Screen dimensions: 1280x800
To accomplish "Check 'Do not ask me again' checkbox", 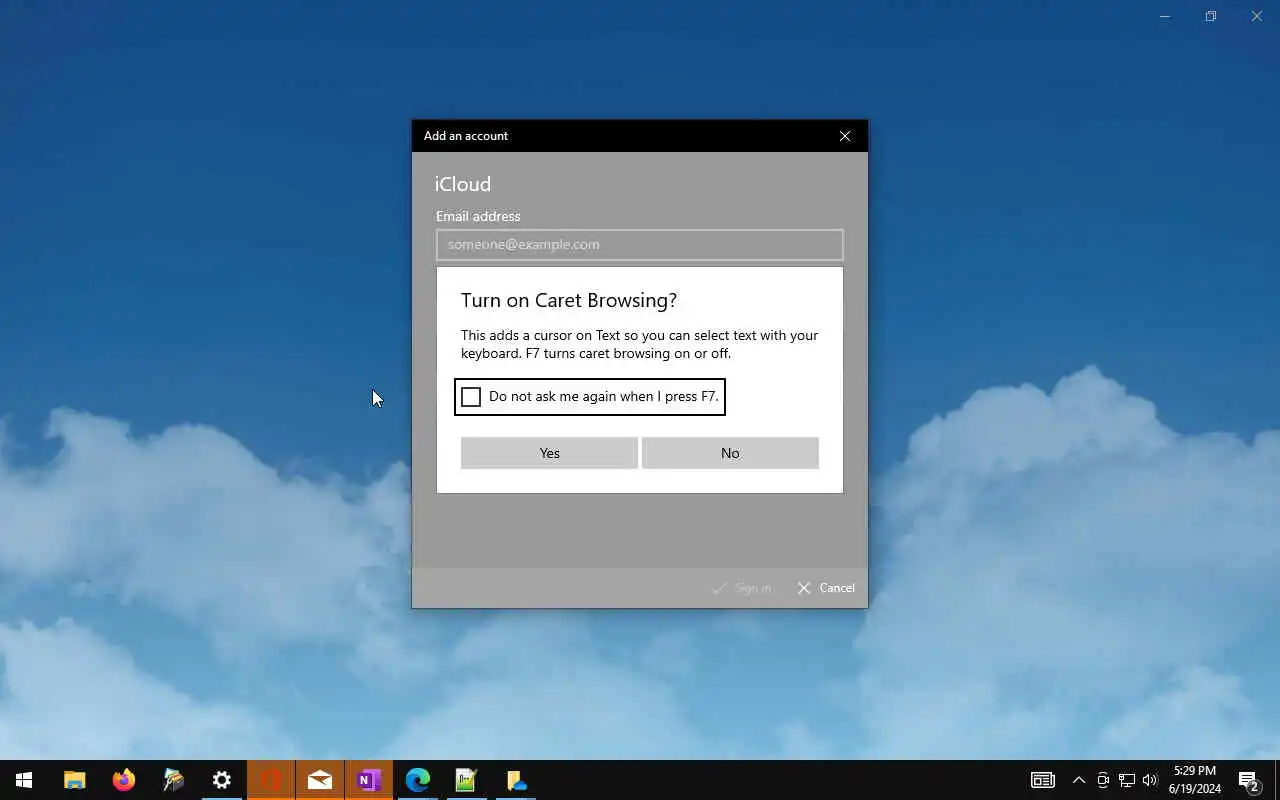I will coord(471,397).
